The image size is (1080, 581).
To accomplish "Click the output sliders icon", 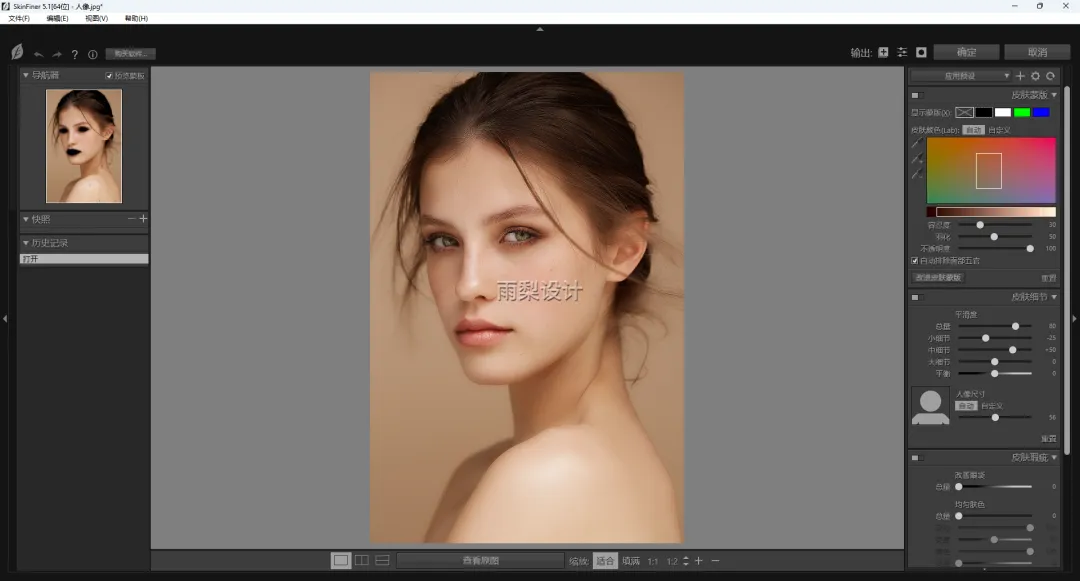I will (x=902, y=52).
